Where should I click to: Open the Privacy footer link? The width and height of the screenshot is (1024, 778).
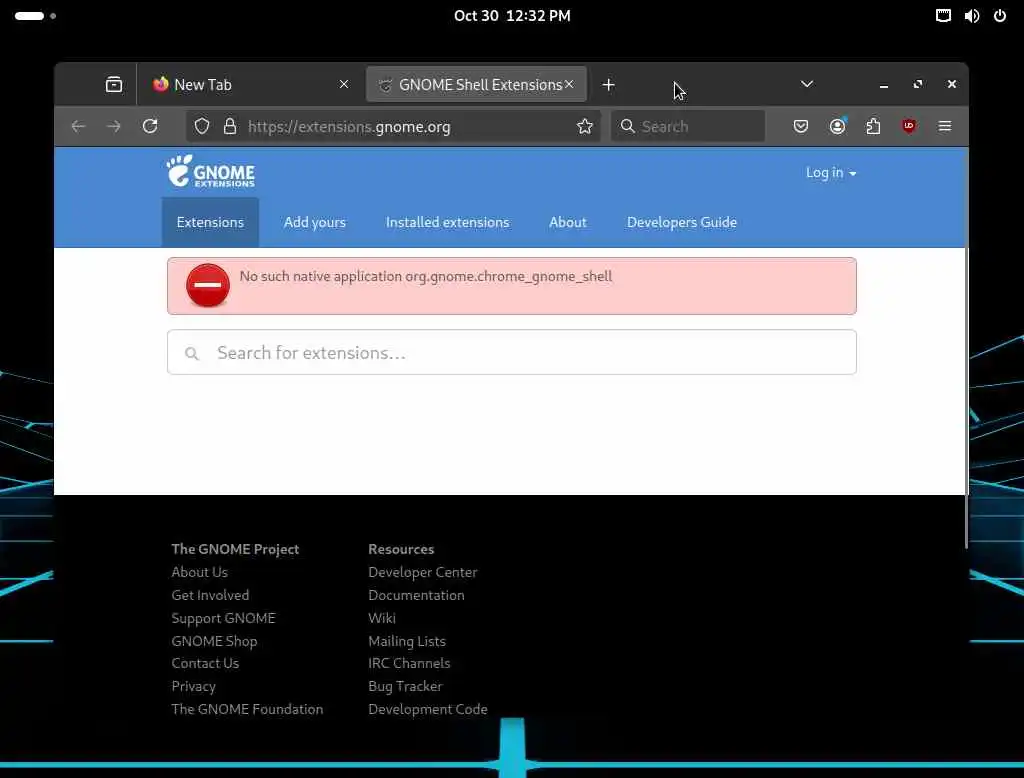tap(193, 686)
